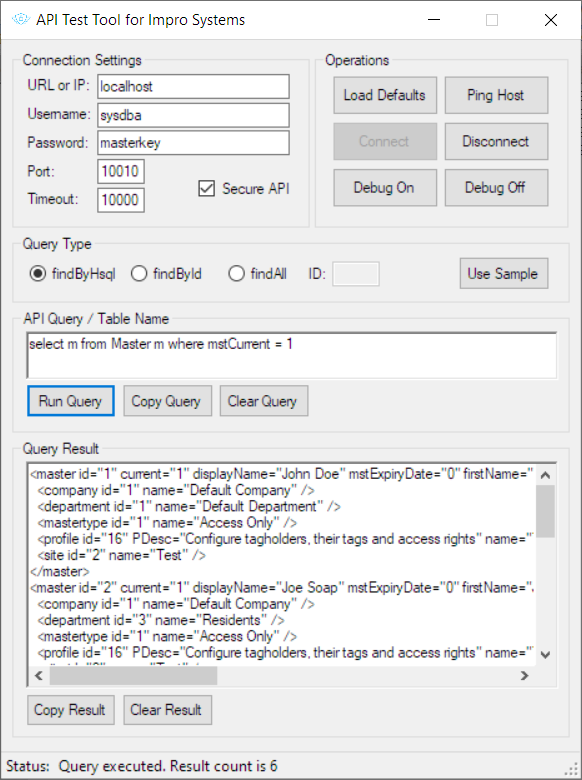The height and width of the screenshot is (780, 582).
Task: Click the Password field showing masterkey
Action: pyautogui.click(x=193, y=143)
